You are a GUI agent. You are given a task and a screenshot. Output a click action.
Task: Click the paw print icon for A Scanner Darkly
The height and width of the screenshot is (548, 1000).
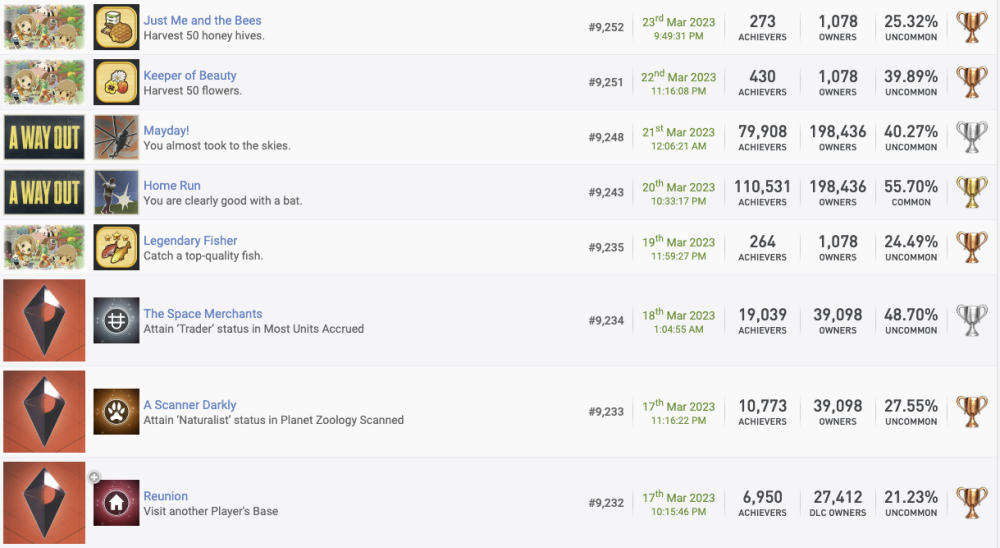click(116, 411)
